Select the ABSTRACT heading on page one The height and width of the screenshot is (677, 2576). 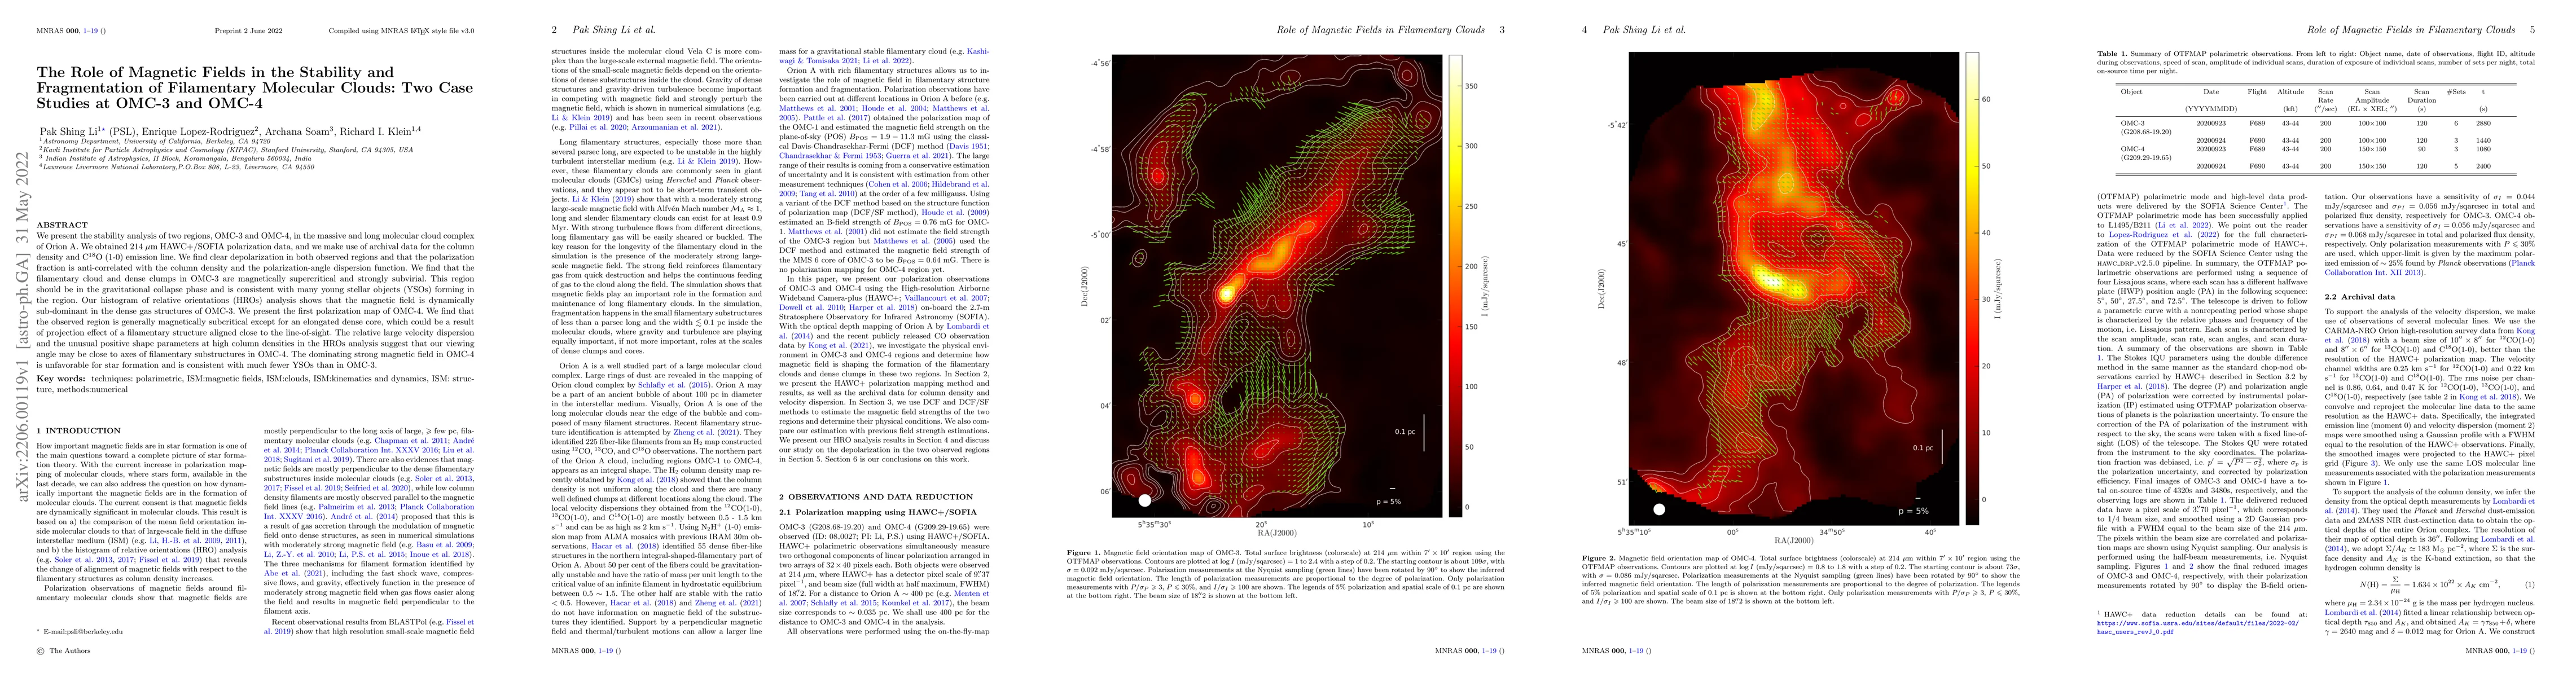[x=62, y=225]
